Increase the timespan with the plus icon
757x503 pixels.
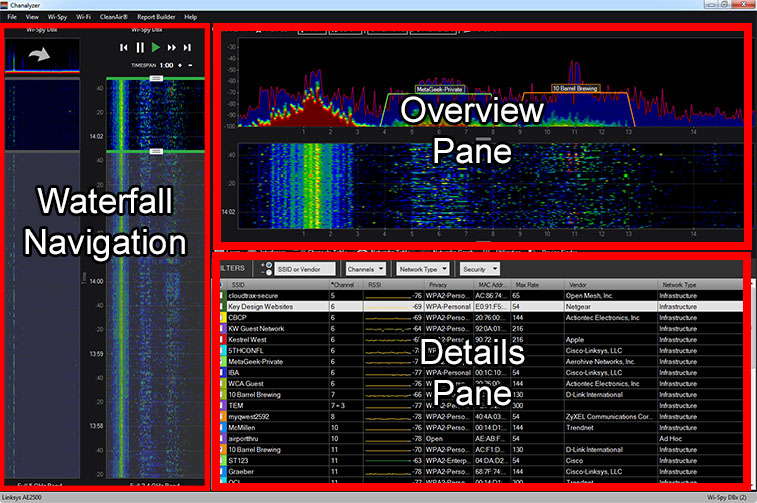tap(180, 65)
